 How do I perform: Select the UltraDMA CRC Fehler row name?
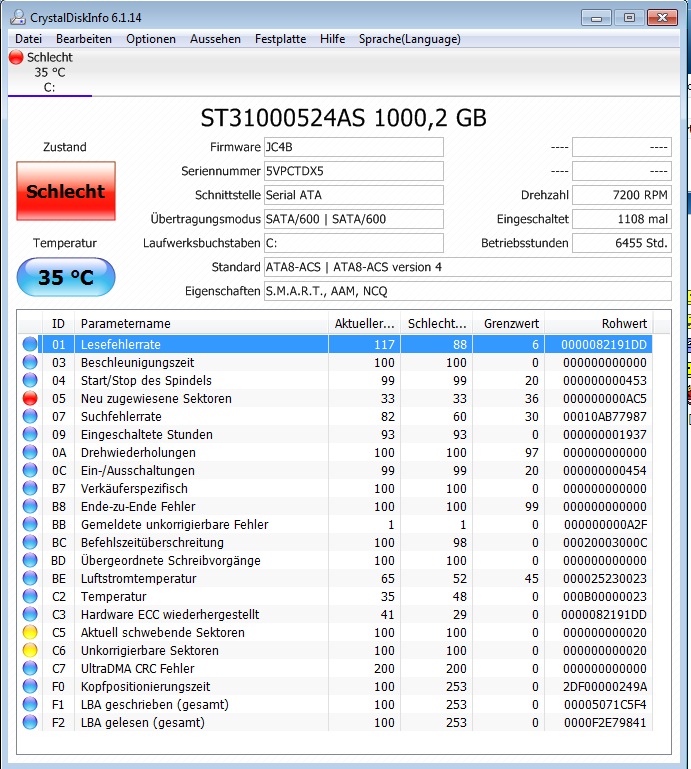pos(137,668)
